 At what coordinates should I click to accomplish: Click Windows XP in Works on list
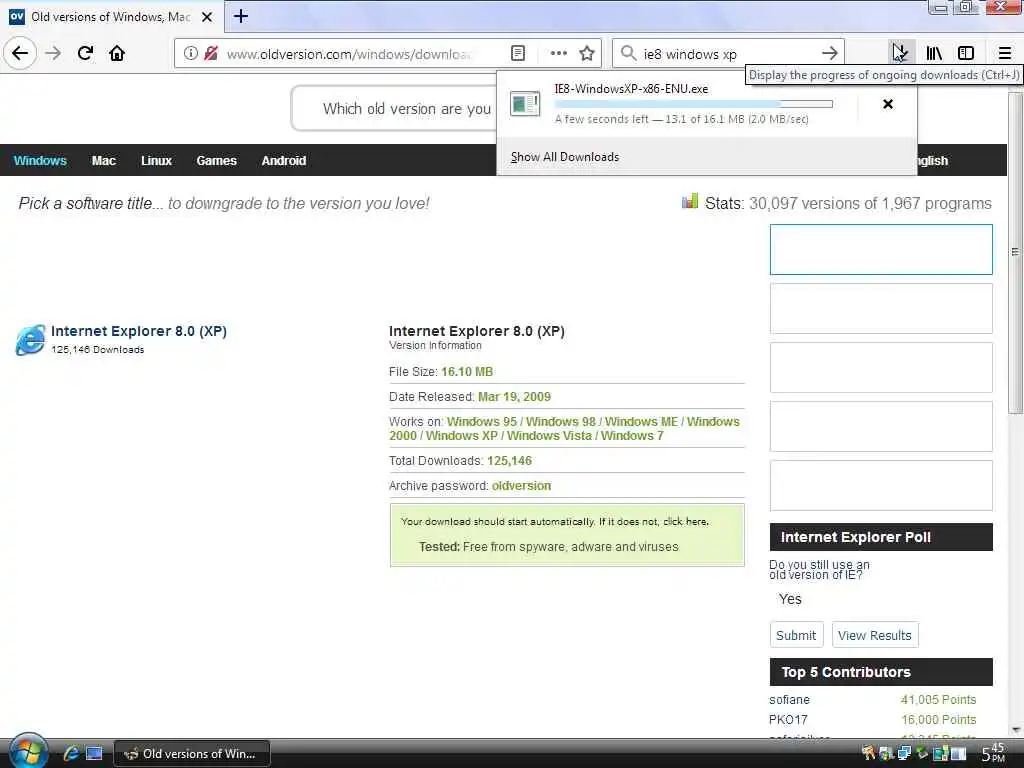tap(461, 436)
